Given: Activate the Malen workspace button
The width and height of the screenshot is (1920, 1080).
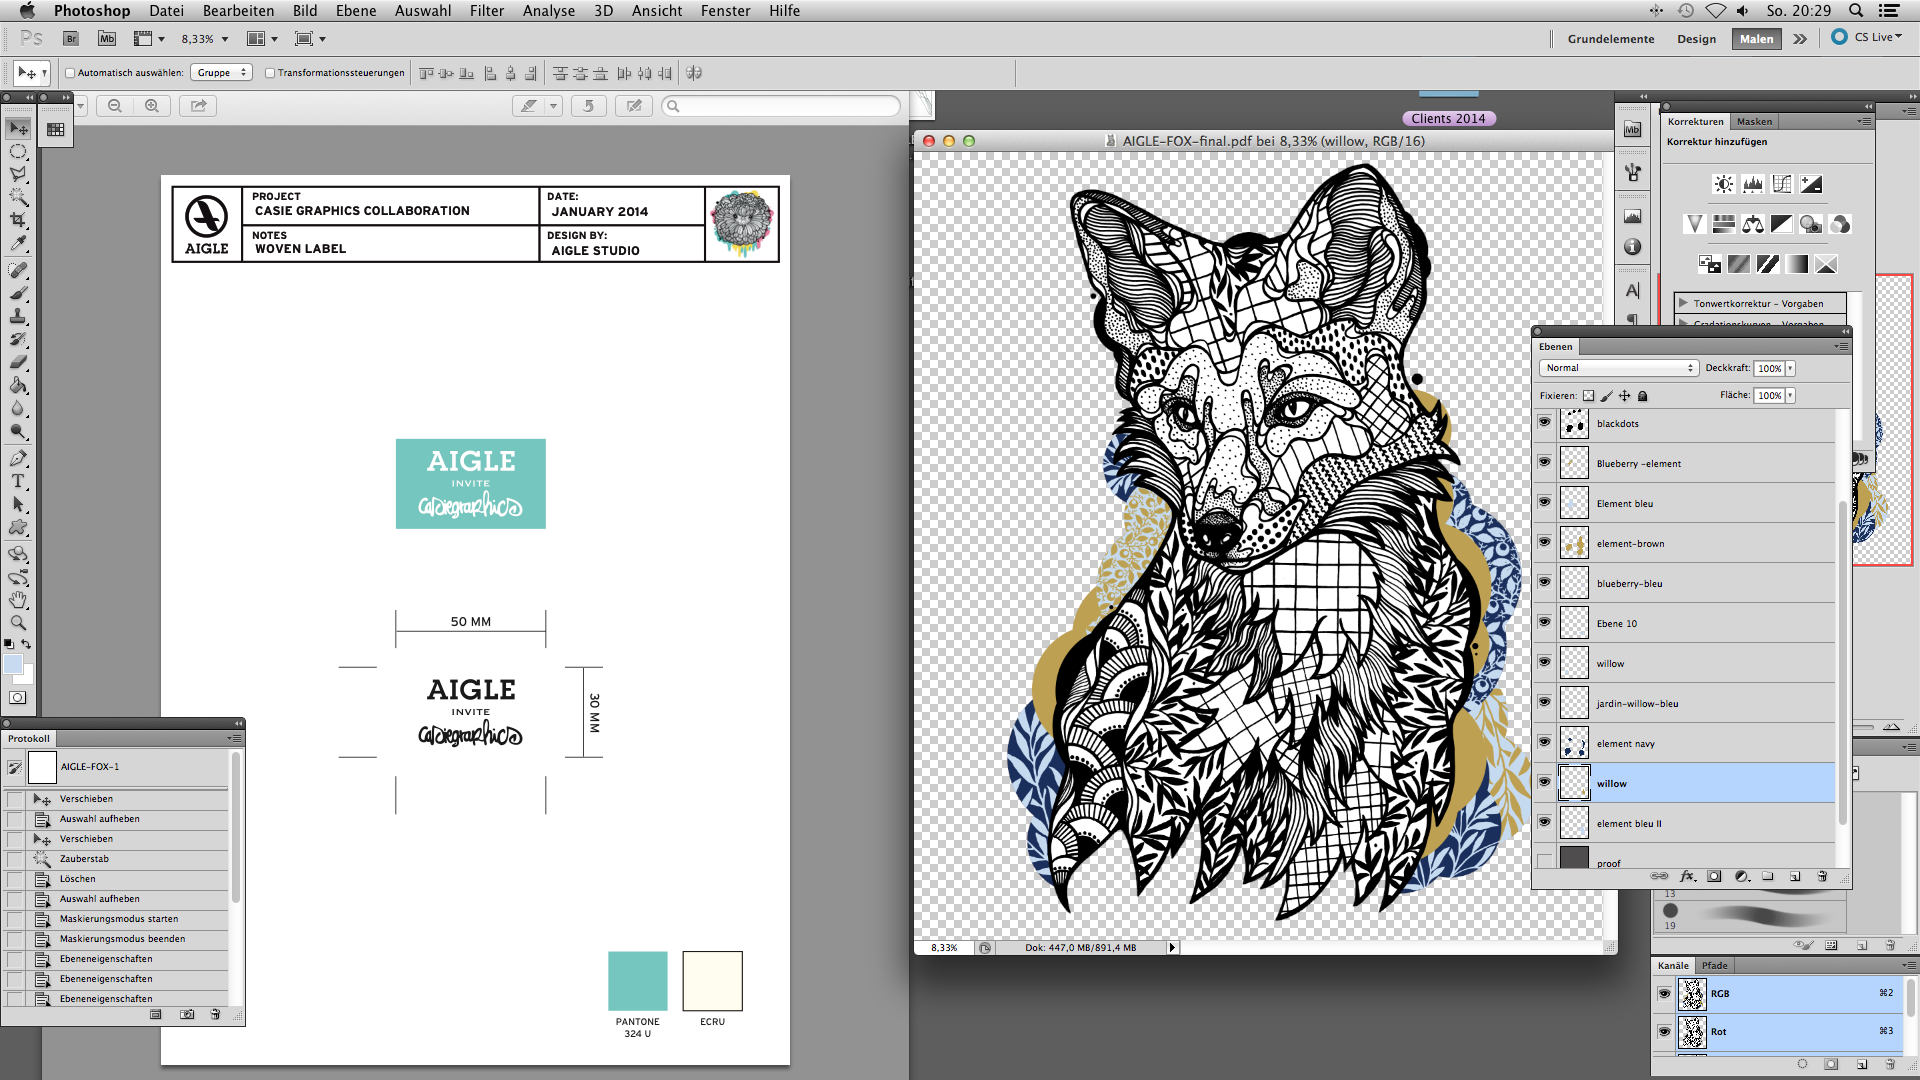Looking at the screenshot, I should pos(1756,39).
